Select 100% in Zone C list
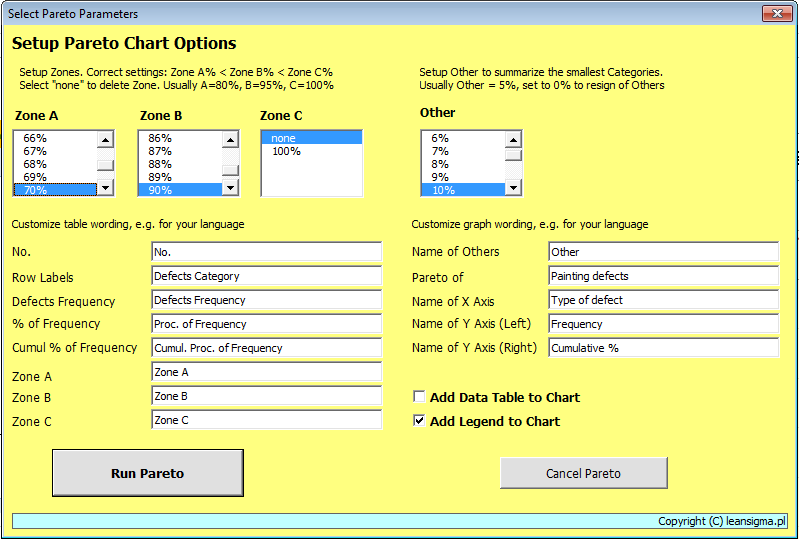799x539 pixels. pyautogui.click(x=286, y=152)
